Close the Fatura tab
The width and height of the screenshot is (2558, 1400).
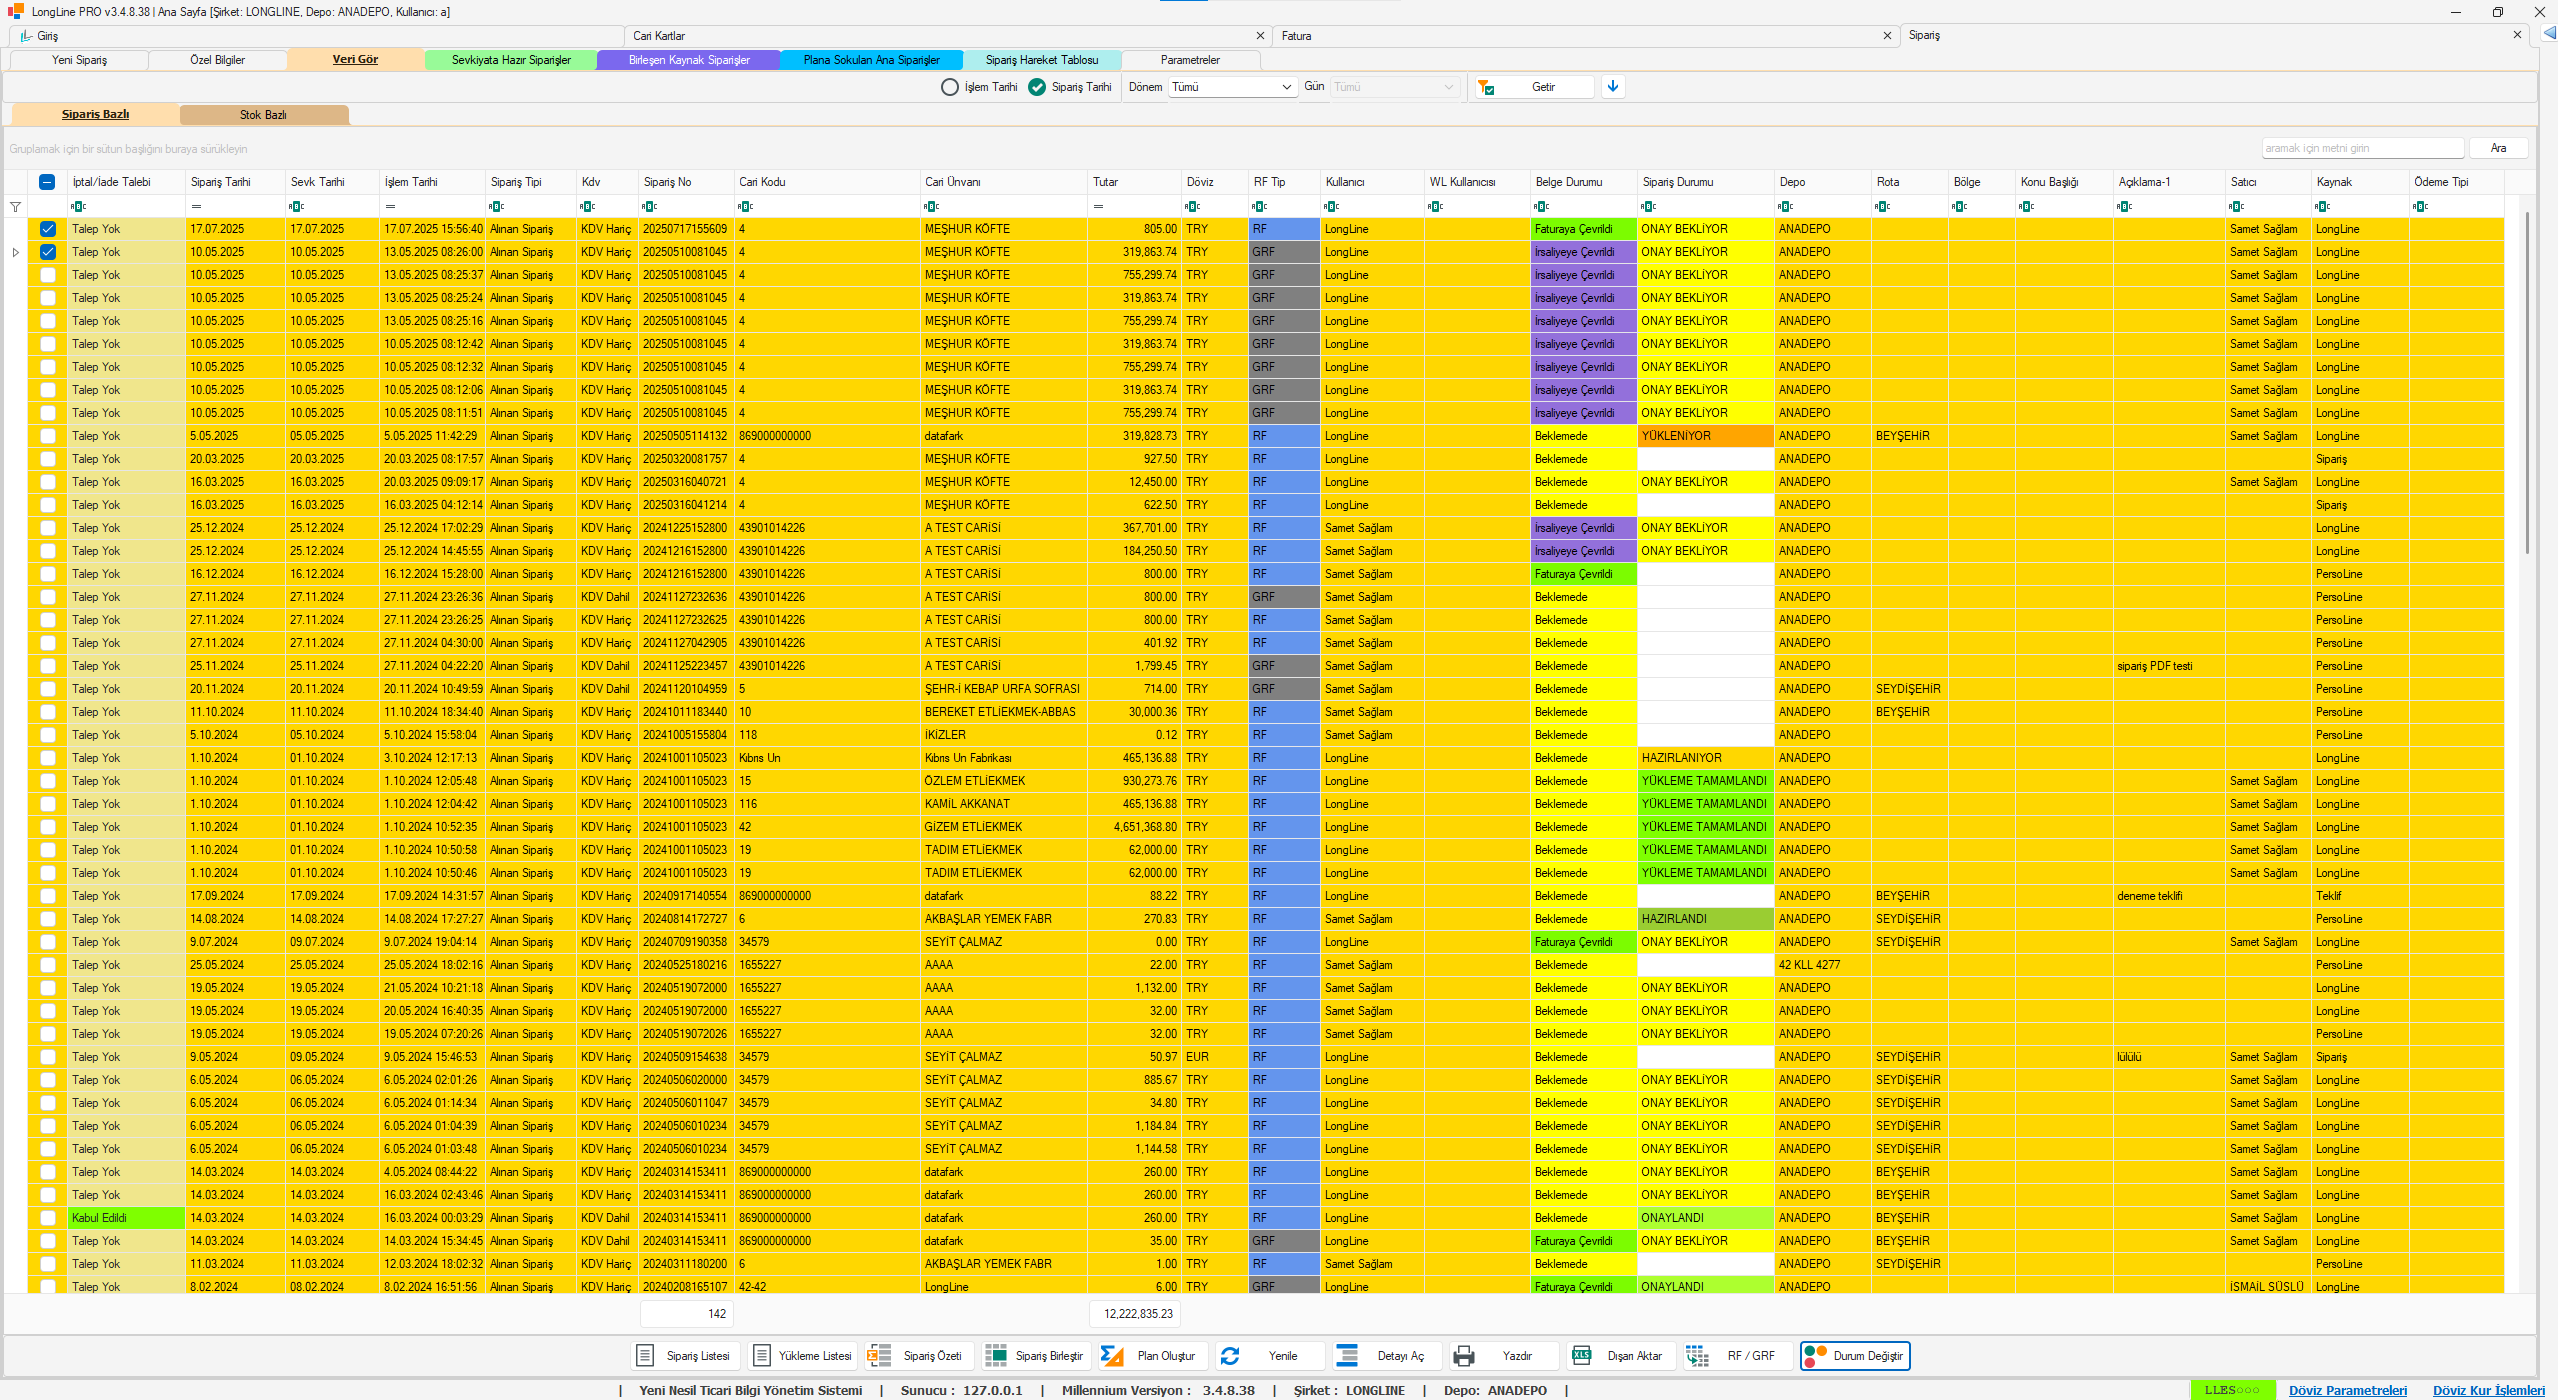pyautogui.click(x=1887, y=35)
